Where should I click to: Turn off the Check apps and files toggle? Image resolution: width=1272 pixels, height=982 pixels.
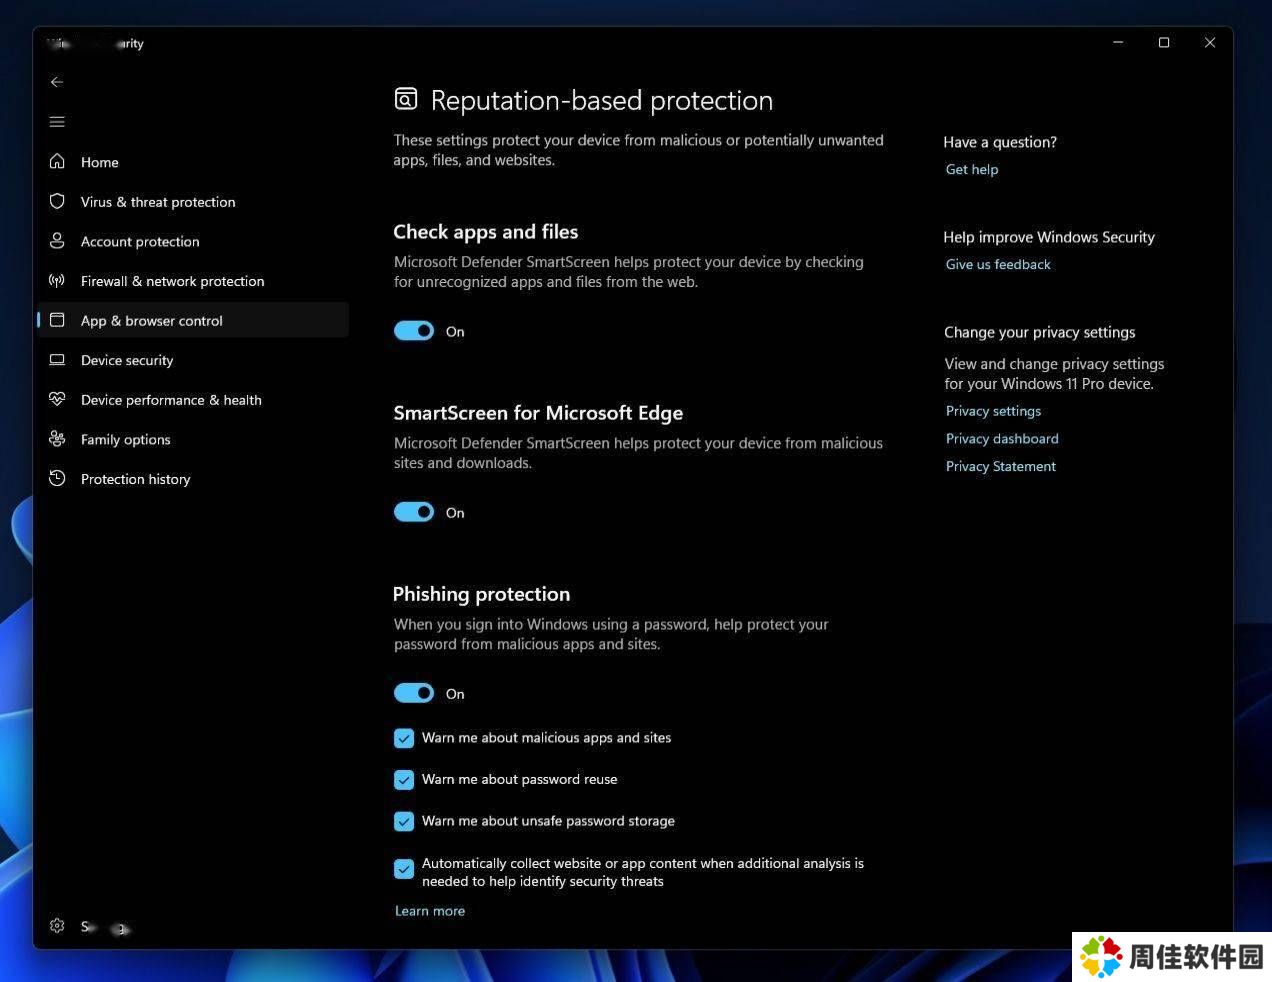point(414,331)
